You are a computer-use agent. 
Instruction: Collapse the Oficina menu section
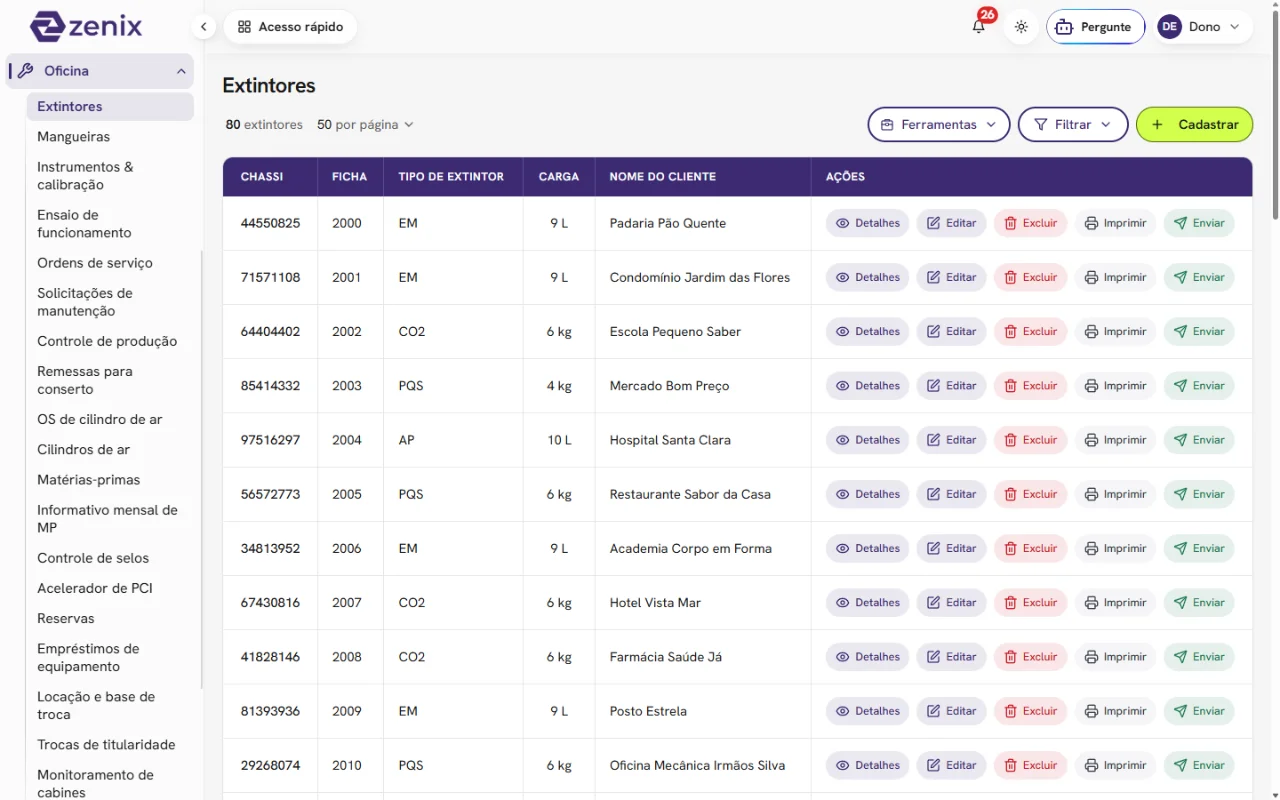pyautogui.click(x=181, y=71)
